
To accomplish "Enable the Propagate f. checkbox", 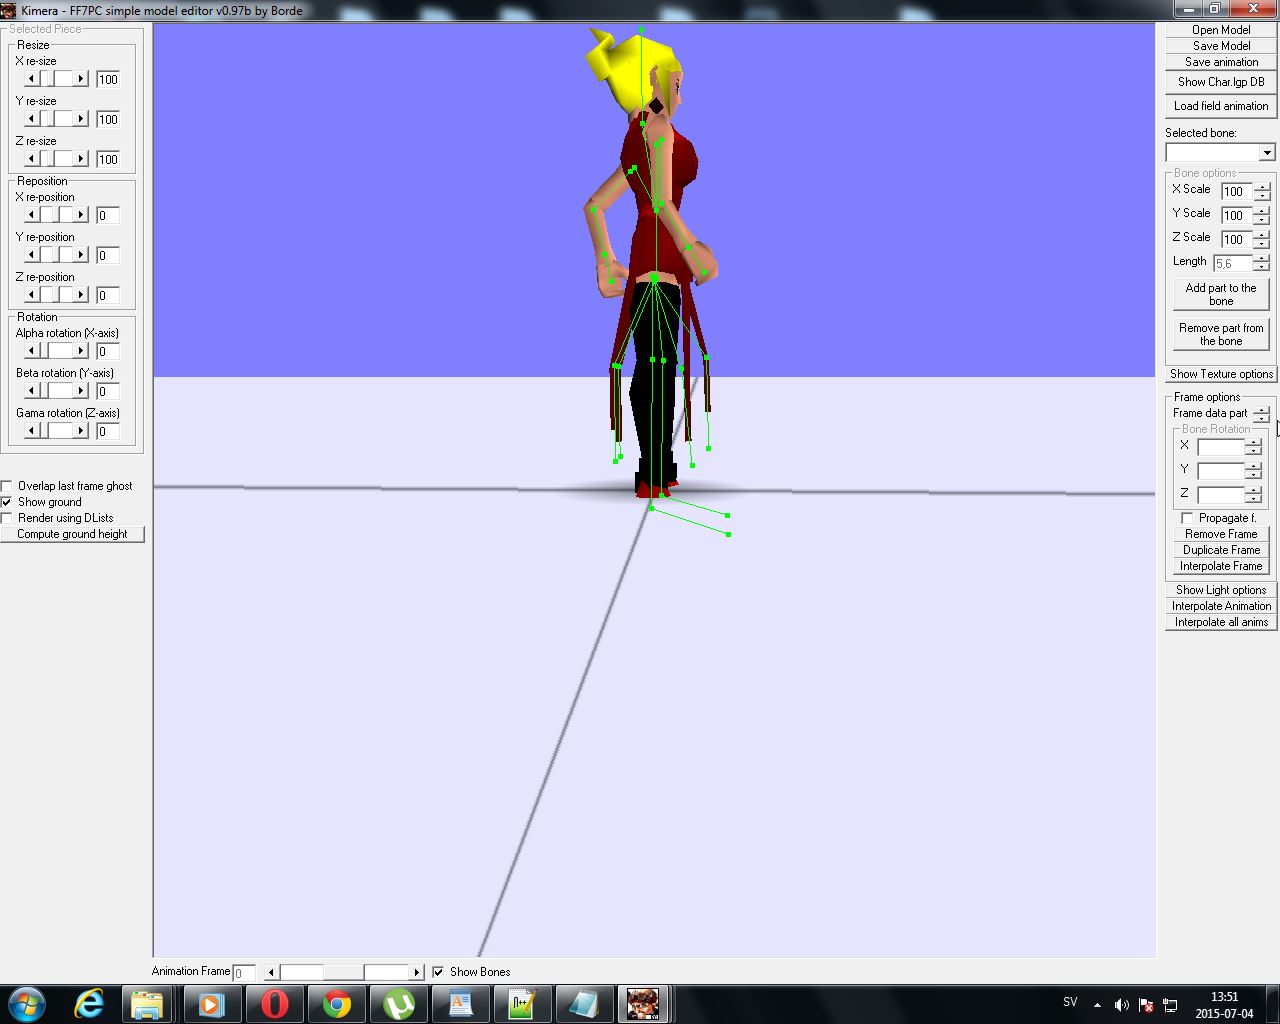I will coord(1187,518).
